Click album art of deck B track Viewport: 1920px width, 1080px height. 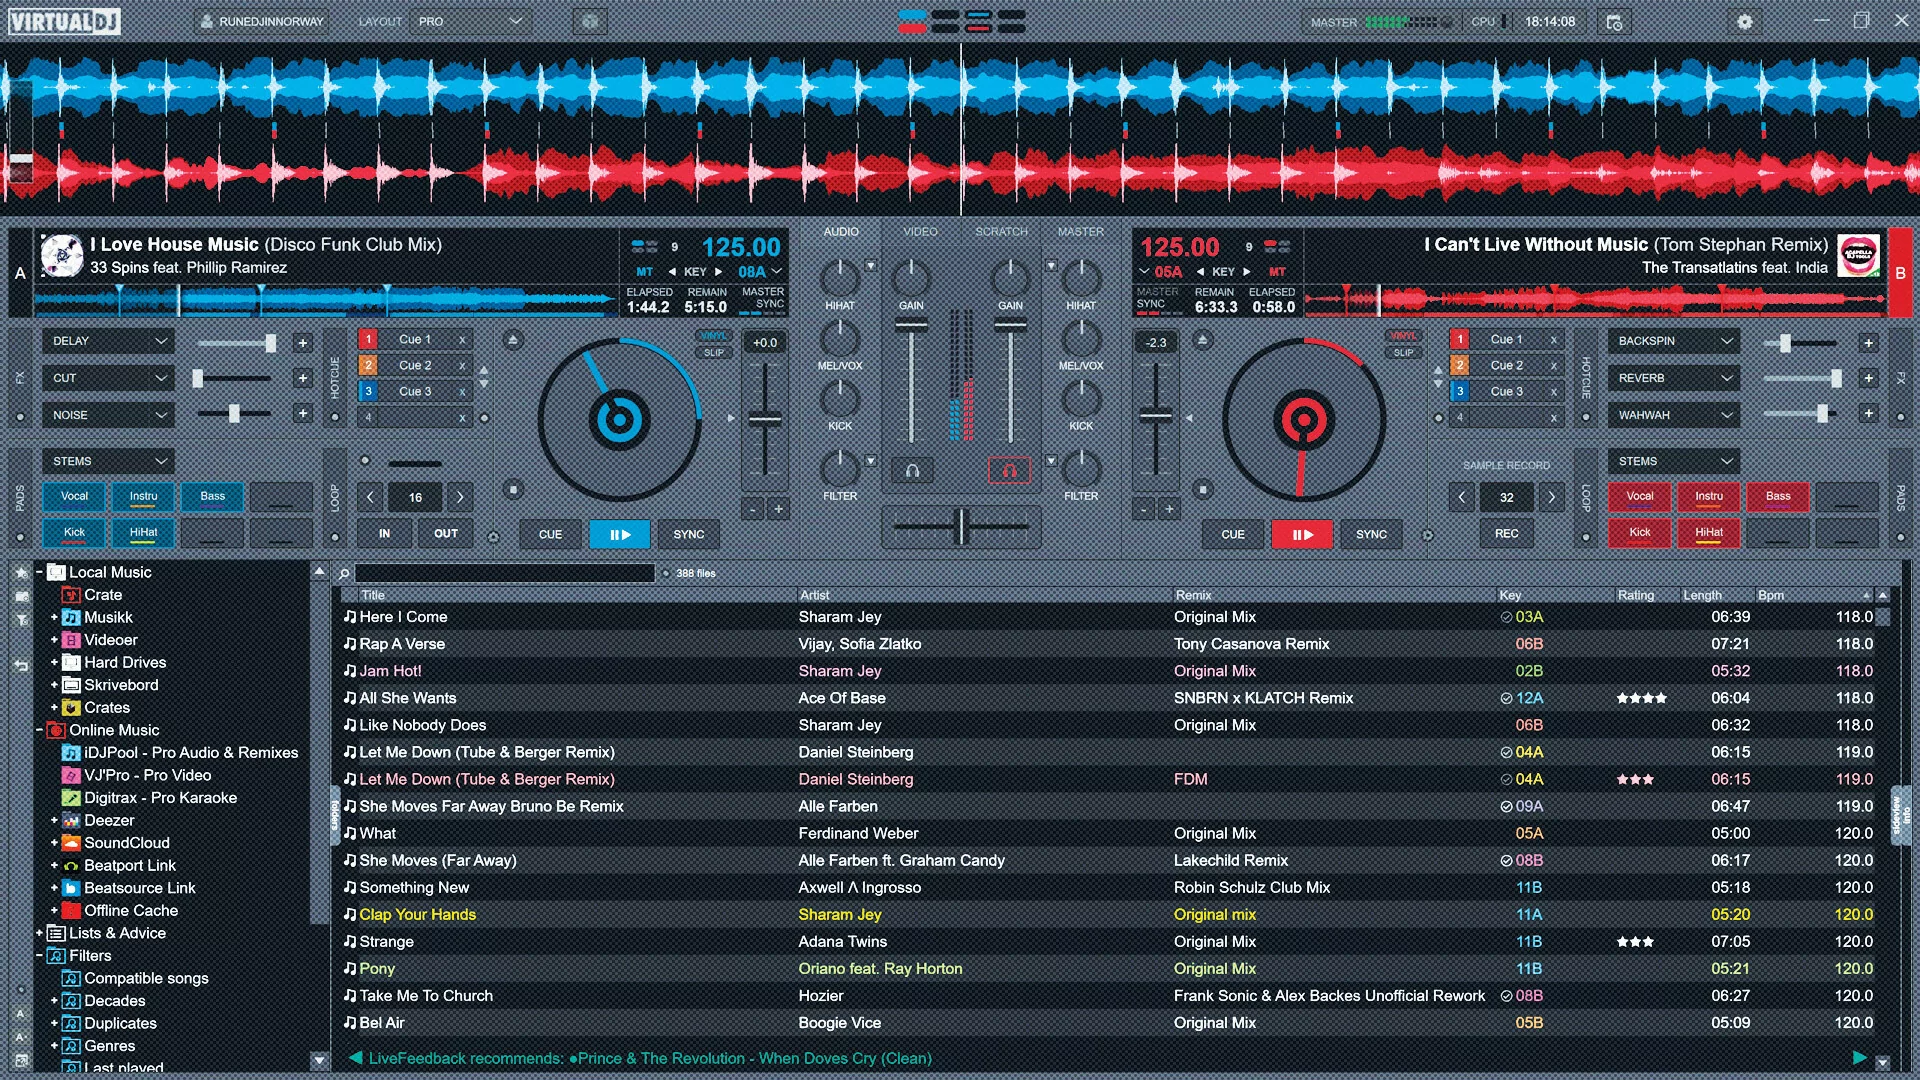click(1859, 256)
